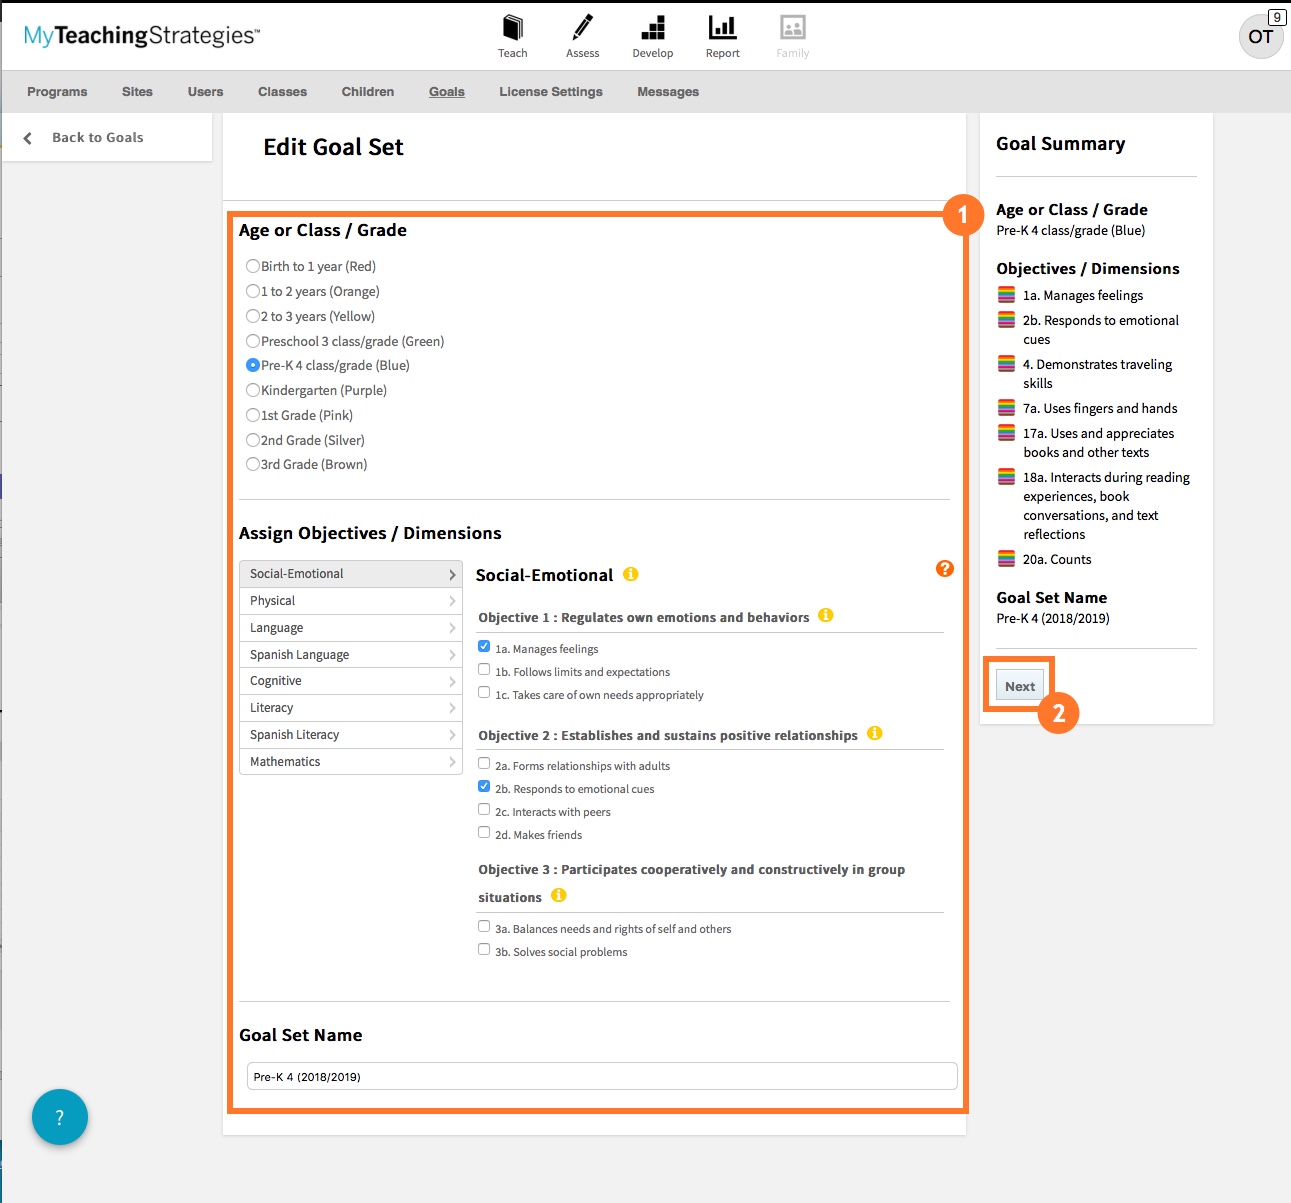Expand the Mathematics objectives category

[x=350, y=762]
